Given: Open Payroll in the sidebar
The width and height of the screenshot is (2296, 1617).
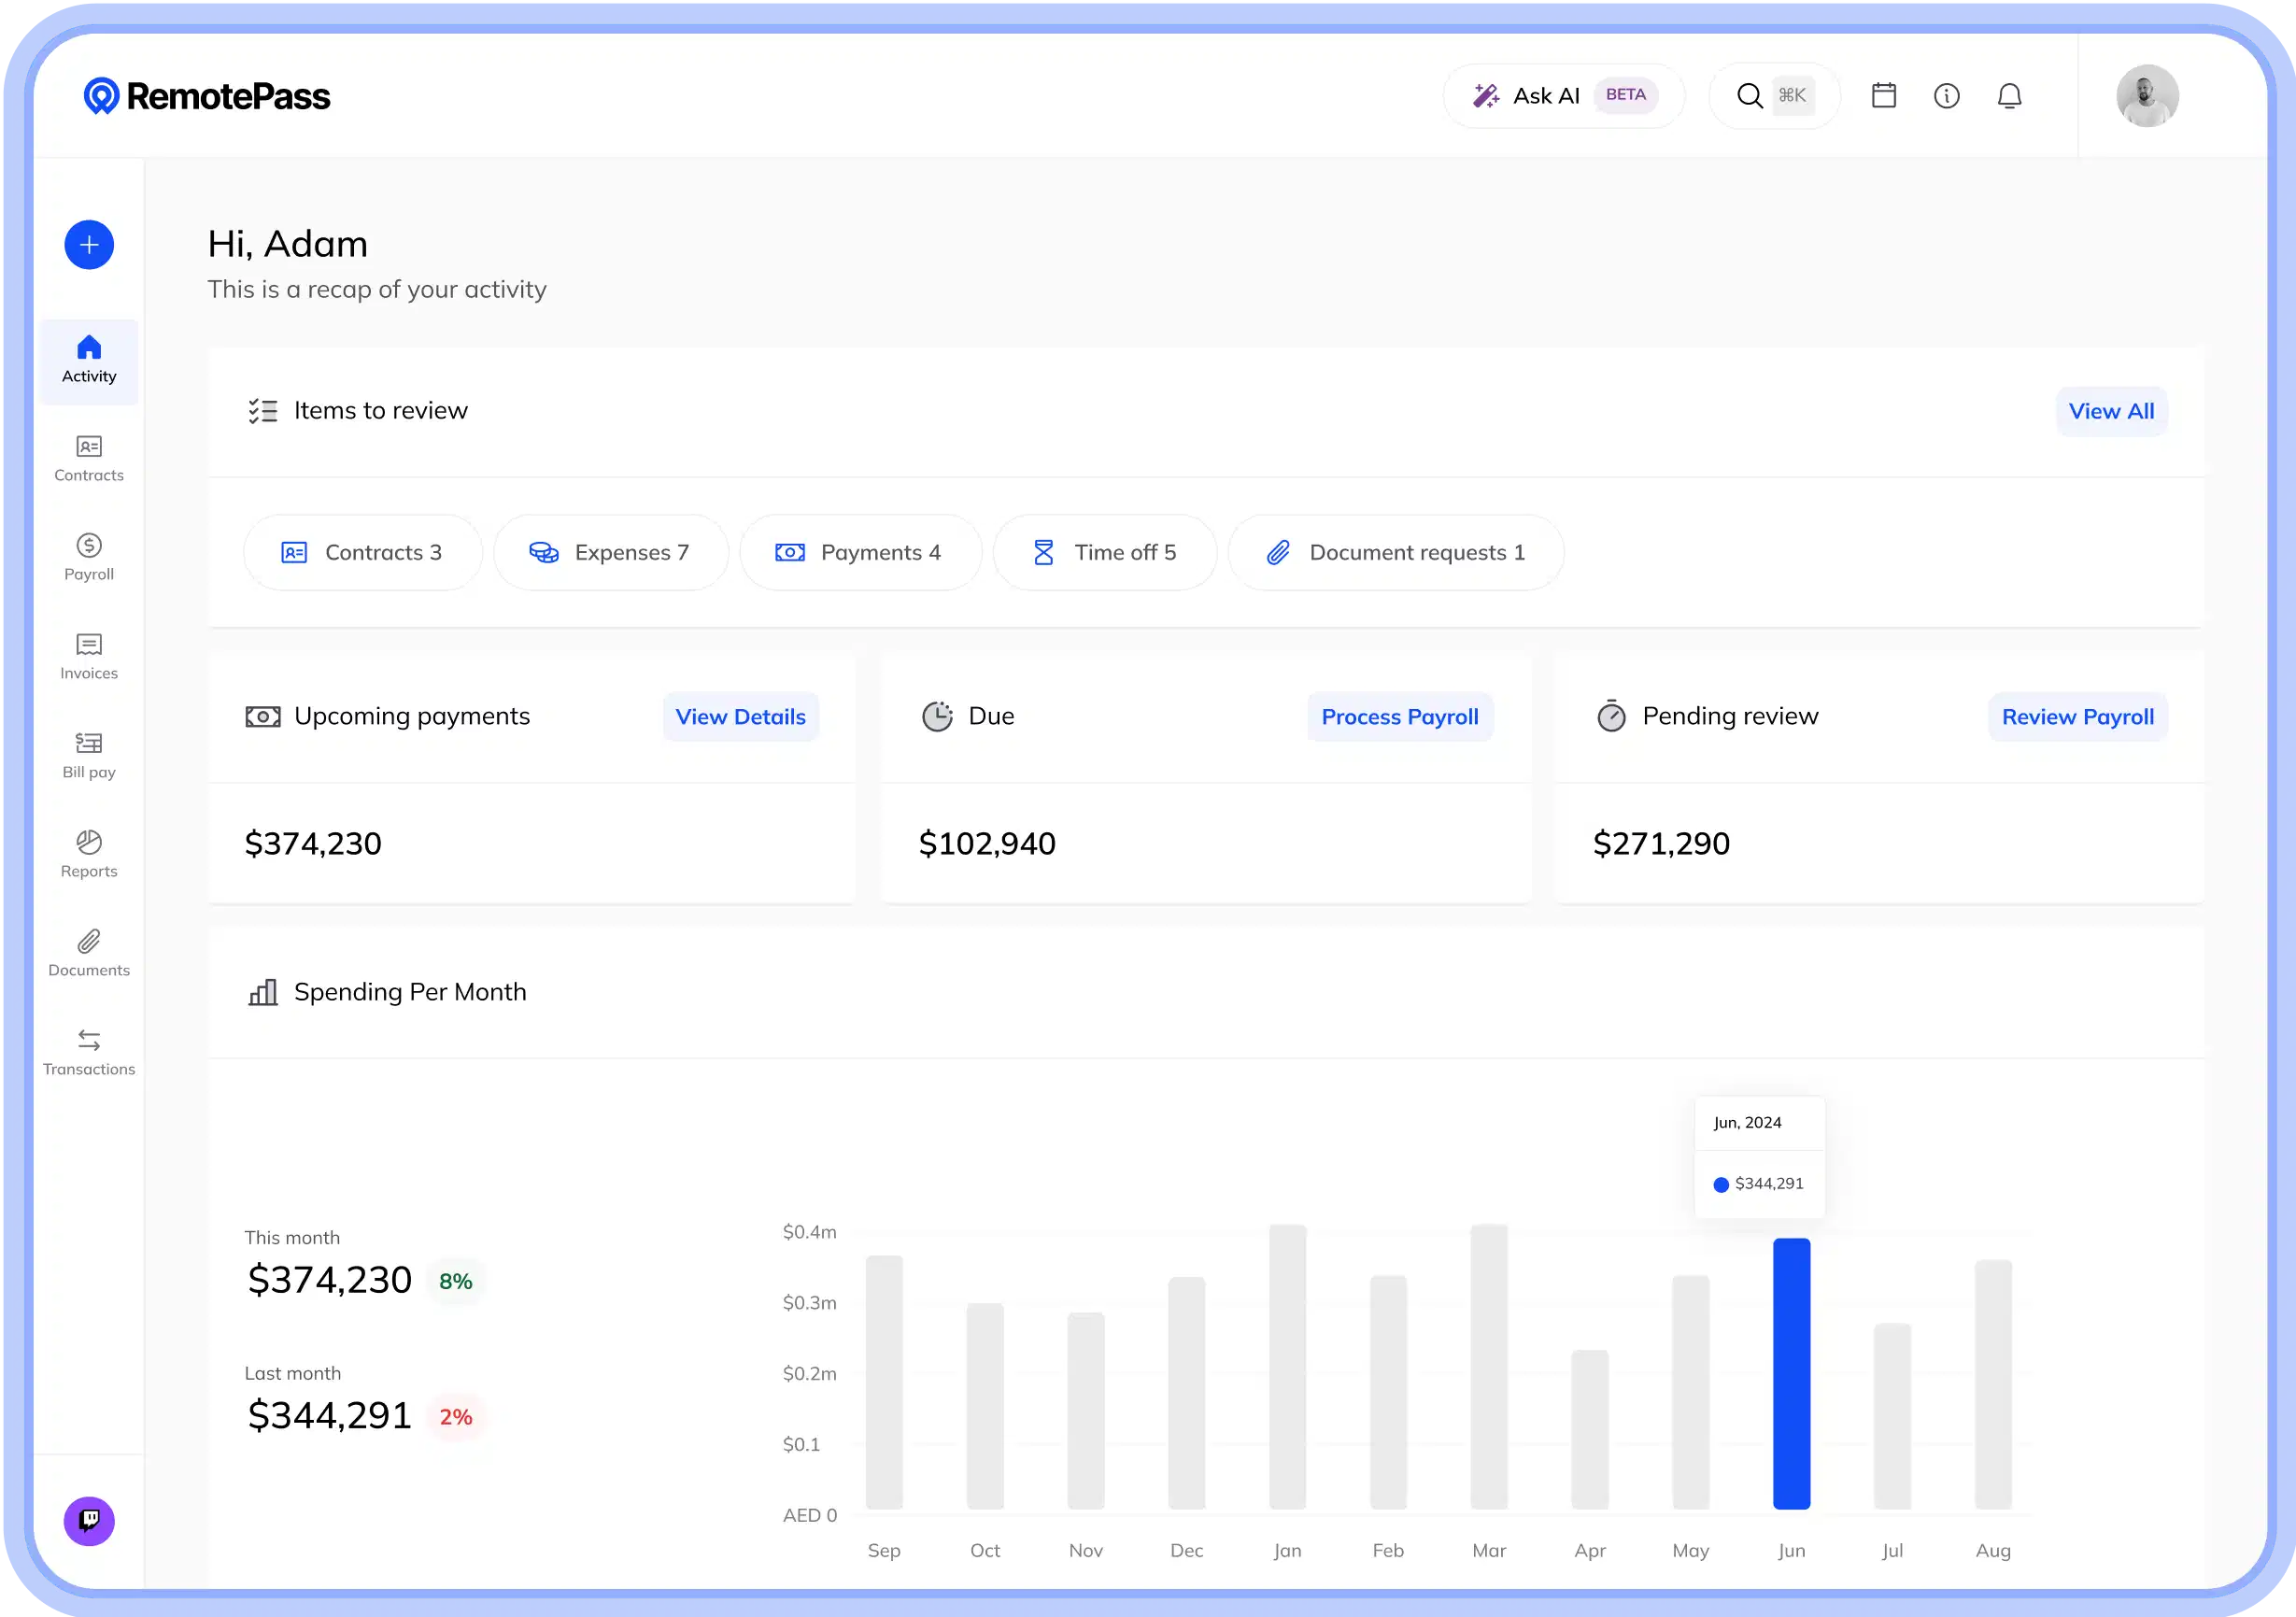Looking at the screenshot, I should tap(89, 558).
